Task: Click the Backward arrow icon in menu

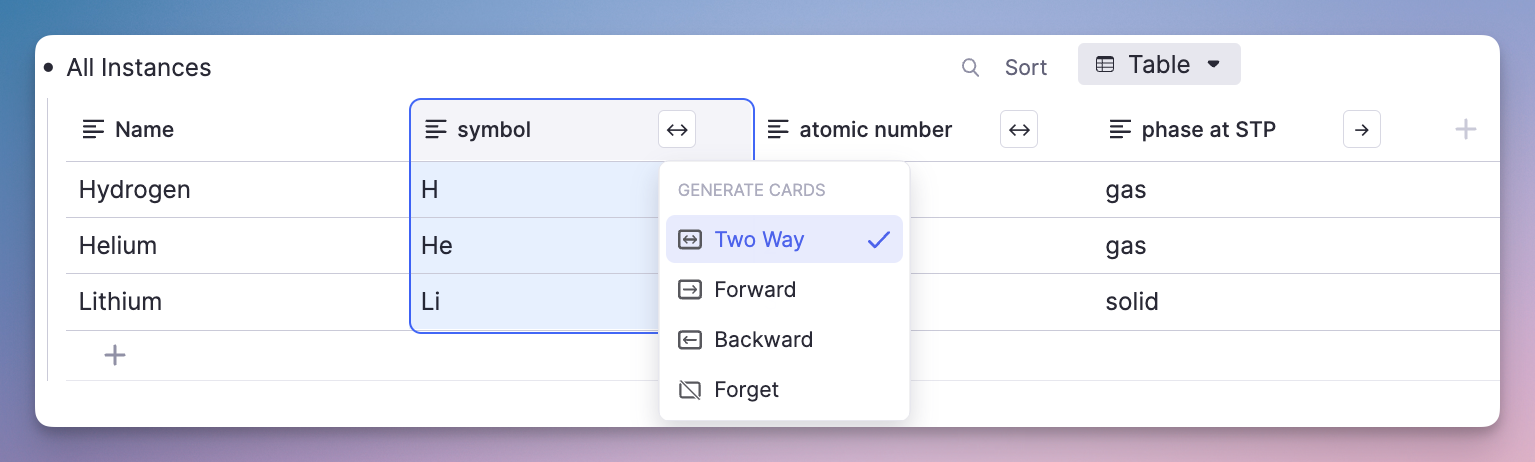Action: pyautogui.click(x=690, y=340)
